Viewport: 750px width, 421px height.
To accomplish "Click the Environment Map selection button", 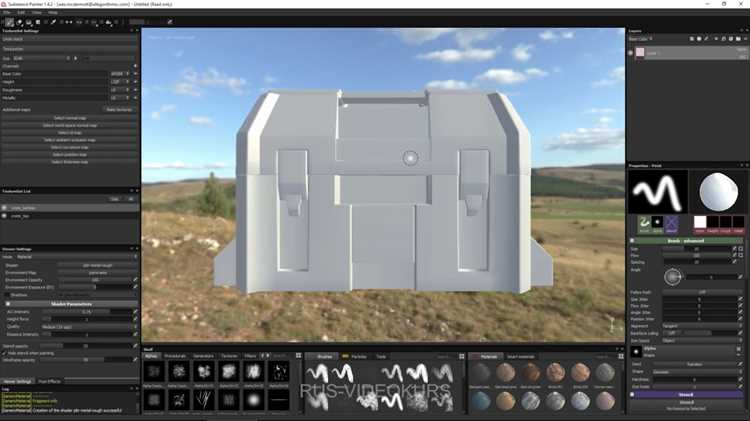I will [98, 273].
